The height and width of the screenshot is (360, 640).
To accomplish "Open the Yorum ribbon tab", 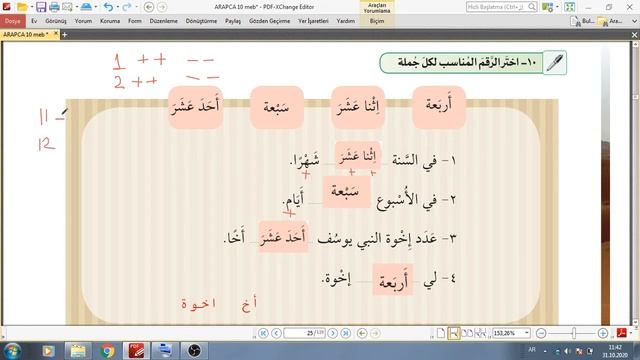I will coord(83,21).
